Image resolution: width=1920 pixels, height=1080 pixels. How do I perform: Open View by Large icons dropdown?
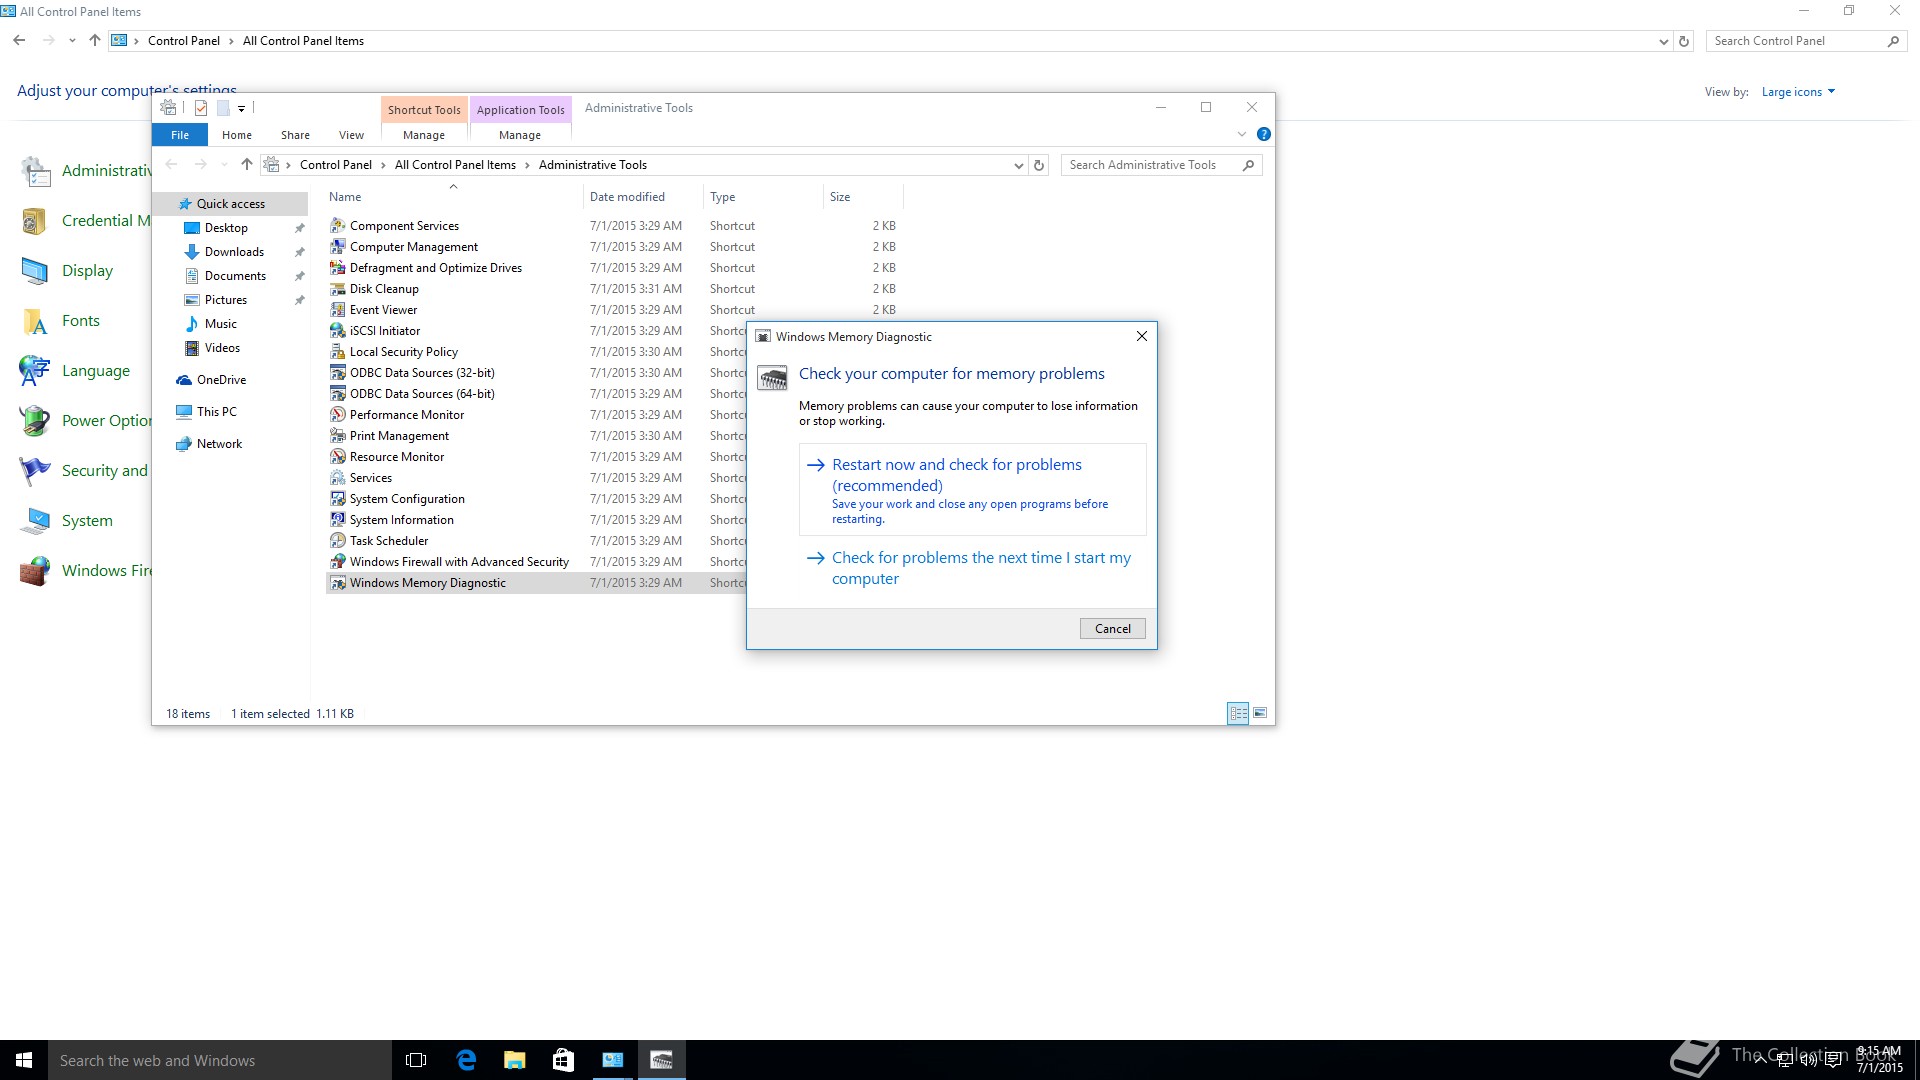click(x=1798, y=92)
